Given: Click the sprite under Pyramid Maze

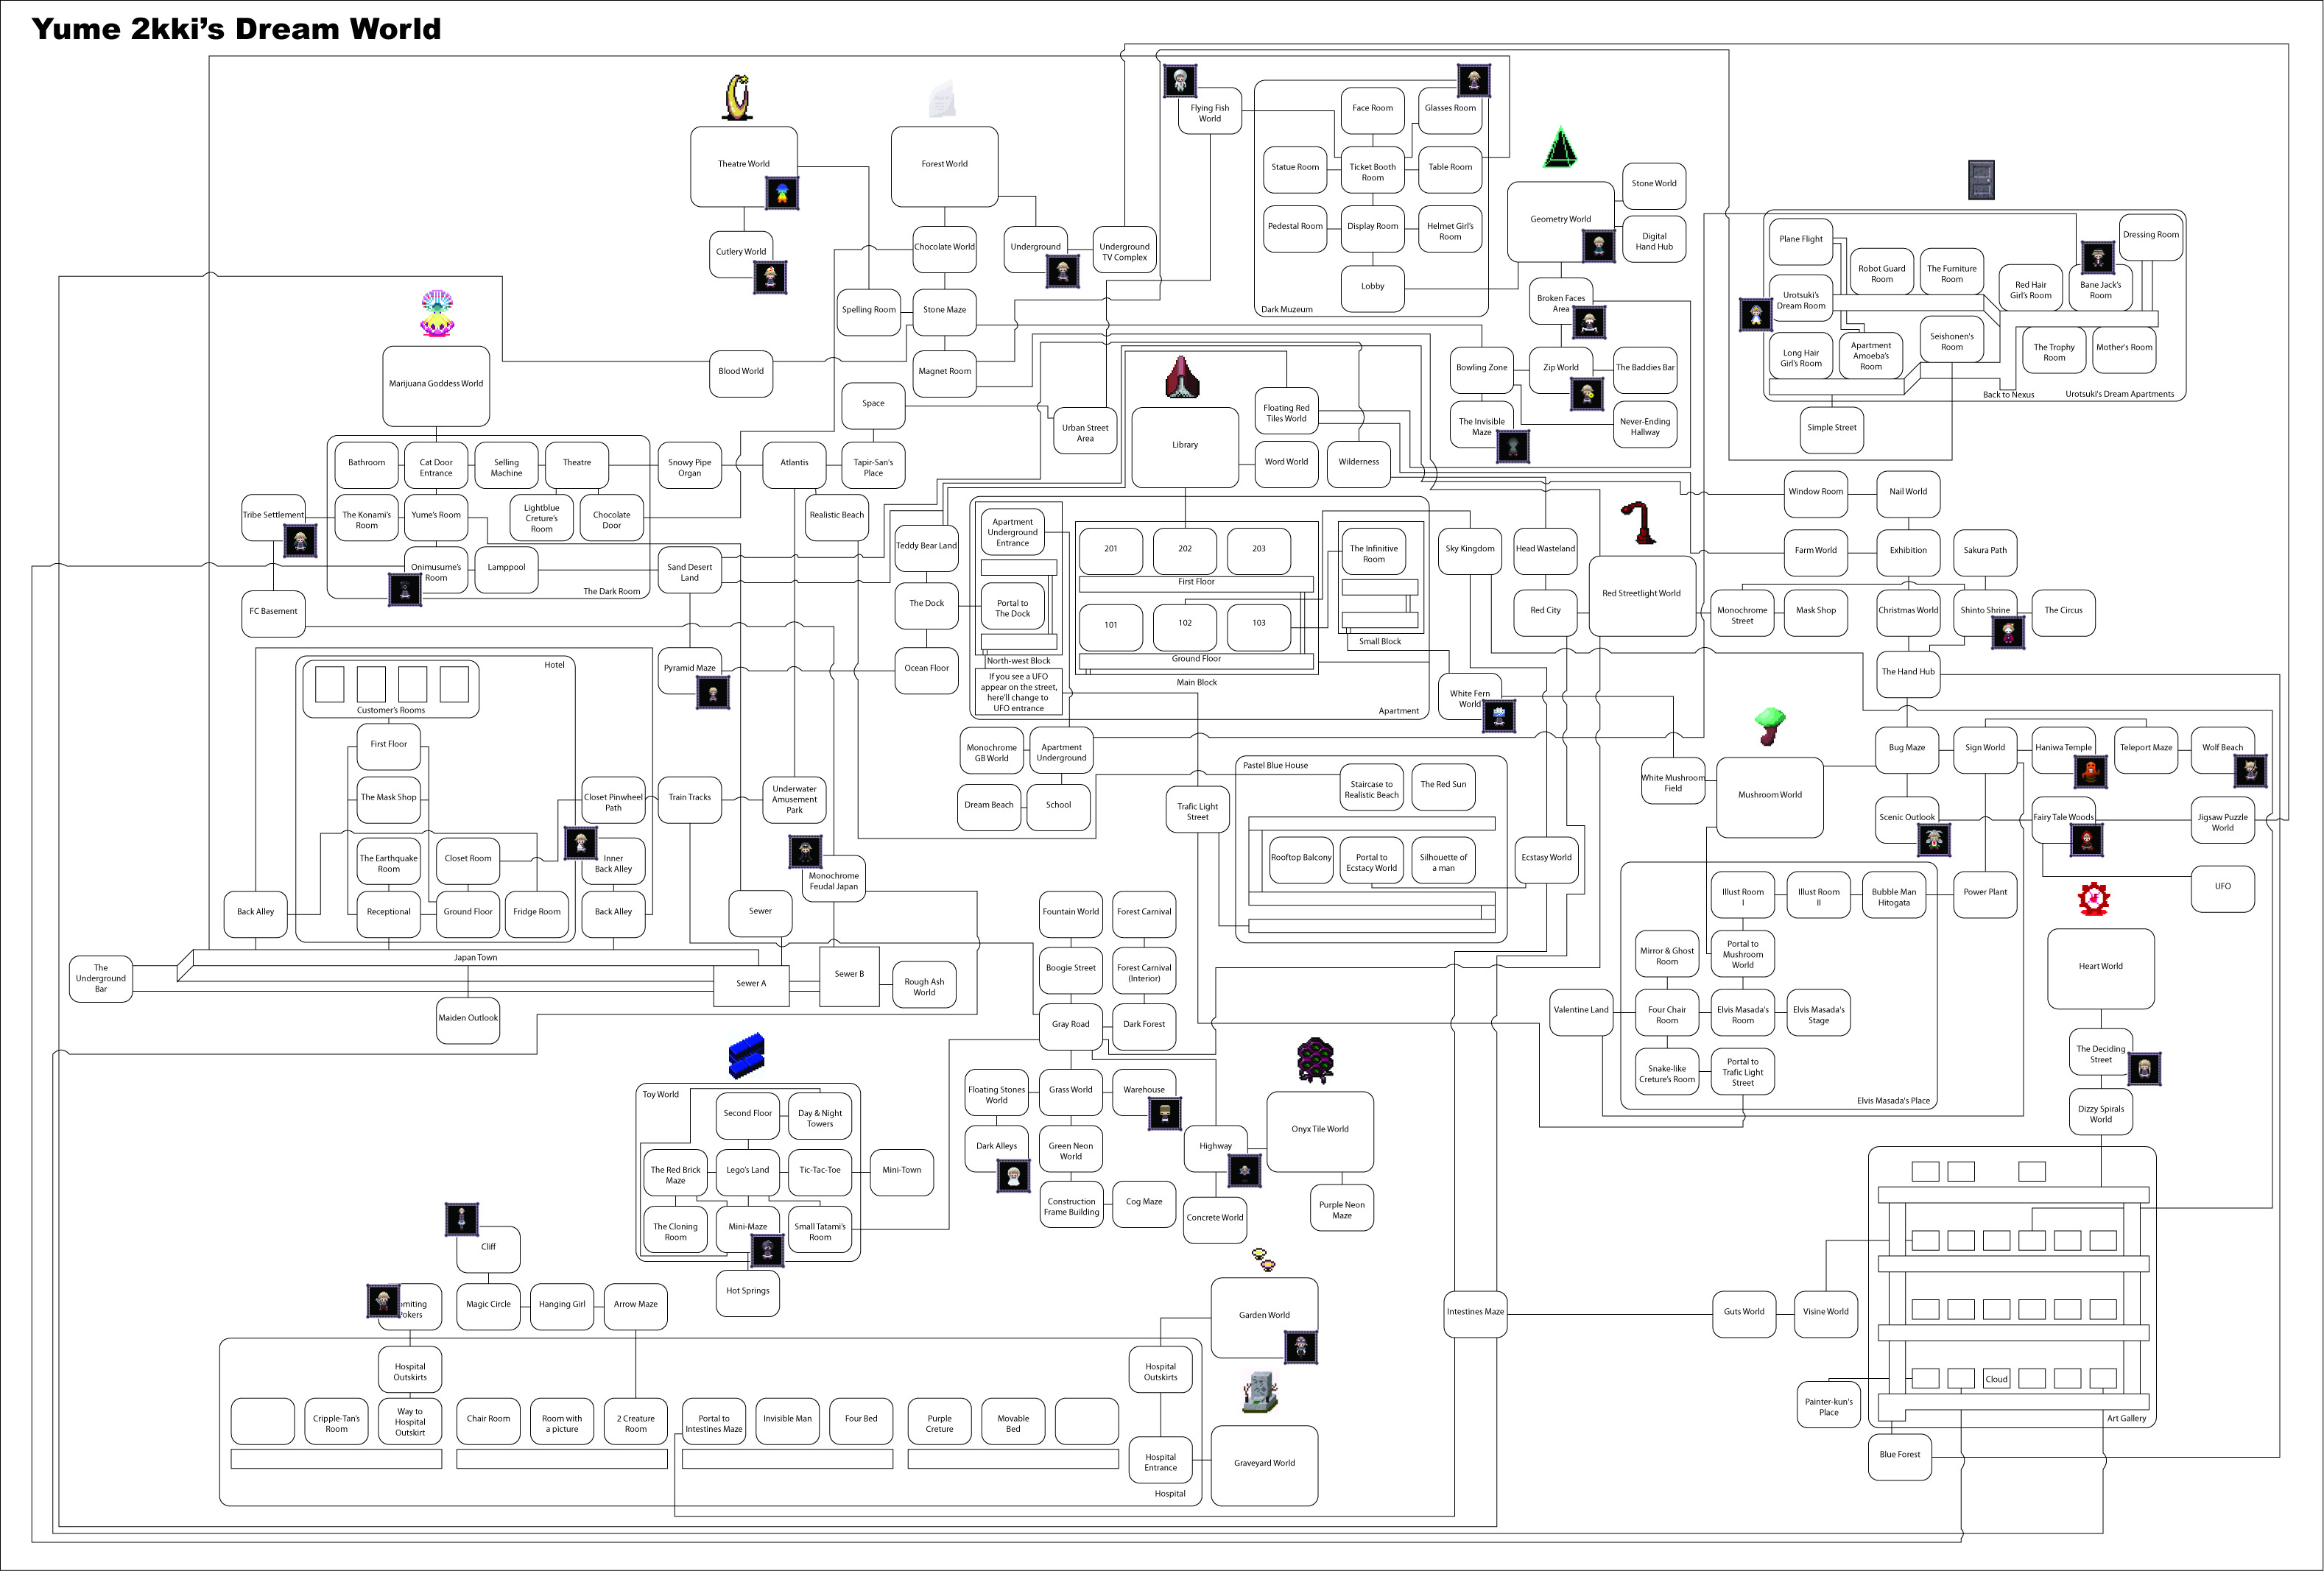Looking at the screenshot, I should point(712,692).
